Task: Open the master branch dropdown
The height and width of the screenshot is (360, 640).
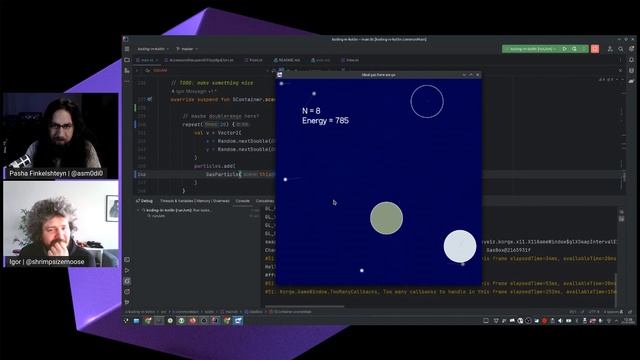Action: click(x=187, y=49)
